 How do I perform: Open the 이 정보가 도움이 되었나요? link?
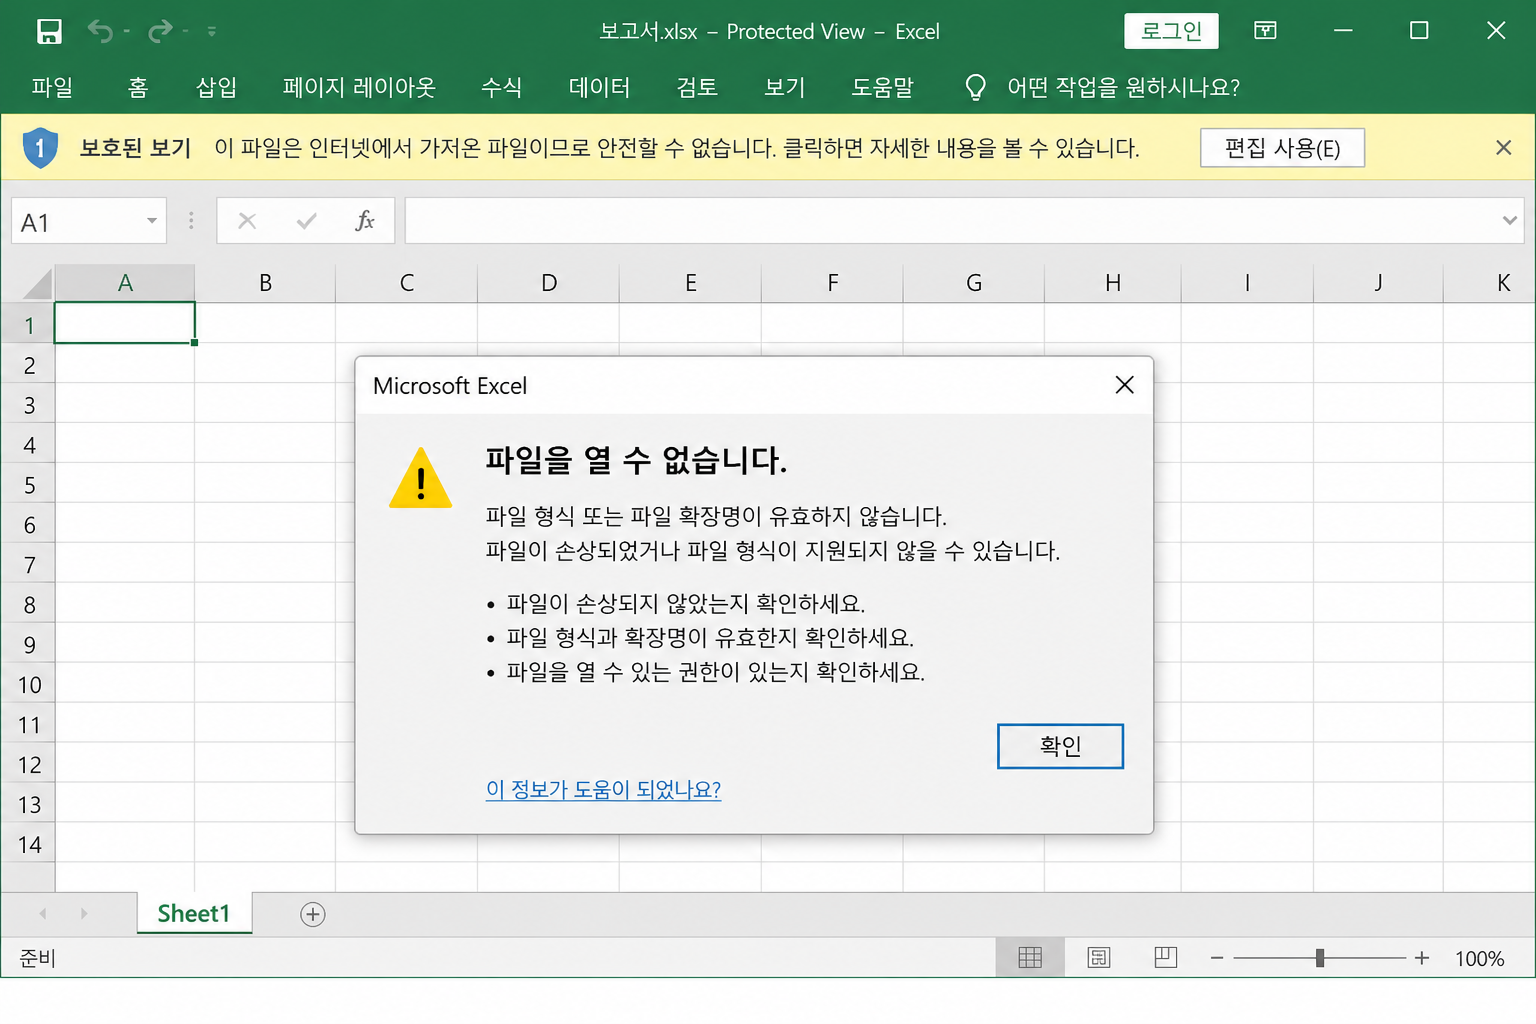pos(603,789)
